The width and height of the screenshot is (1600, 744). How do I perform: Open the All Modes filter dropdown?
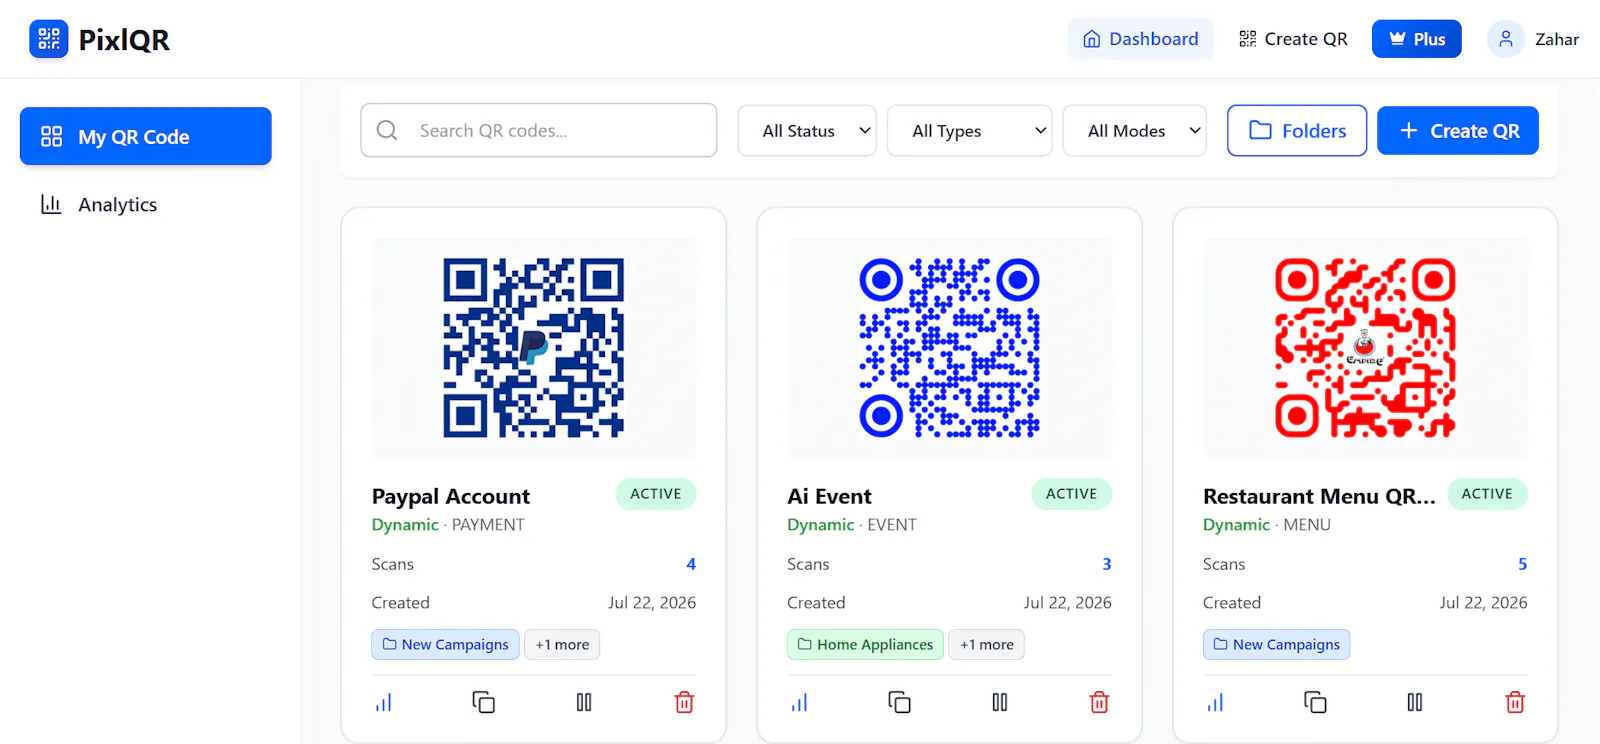pyautogui.click(x=1134, y=131)
